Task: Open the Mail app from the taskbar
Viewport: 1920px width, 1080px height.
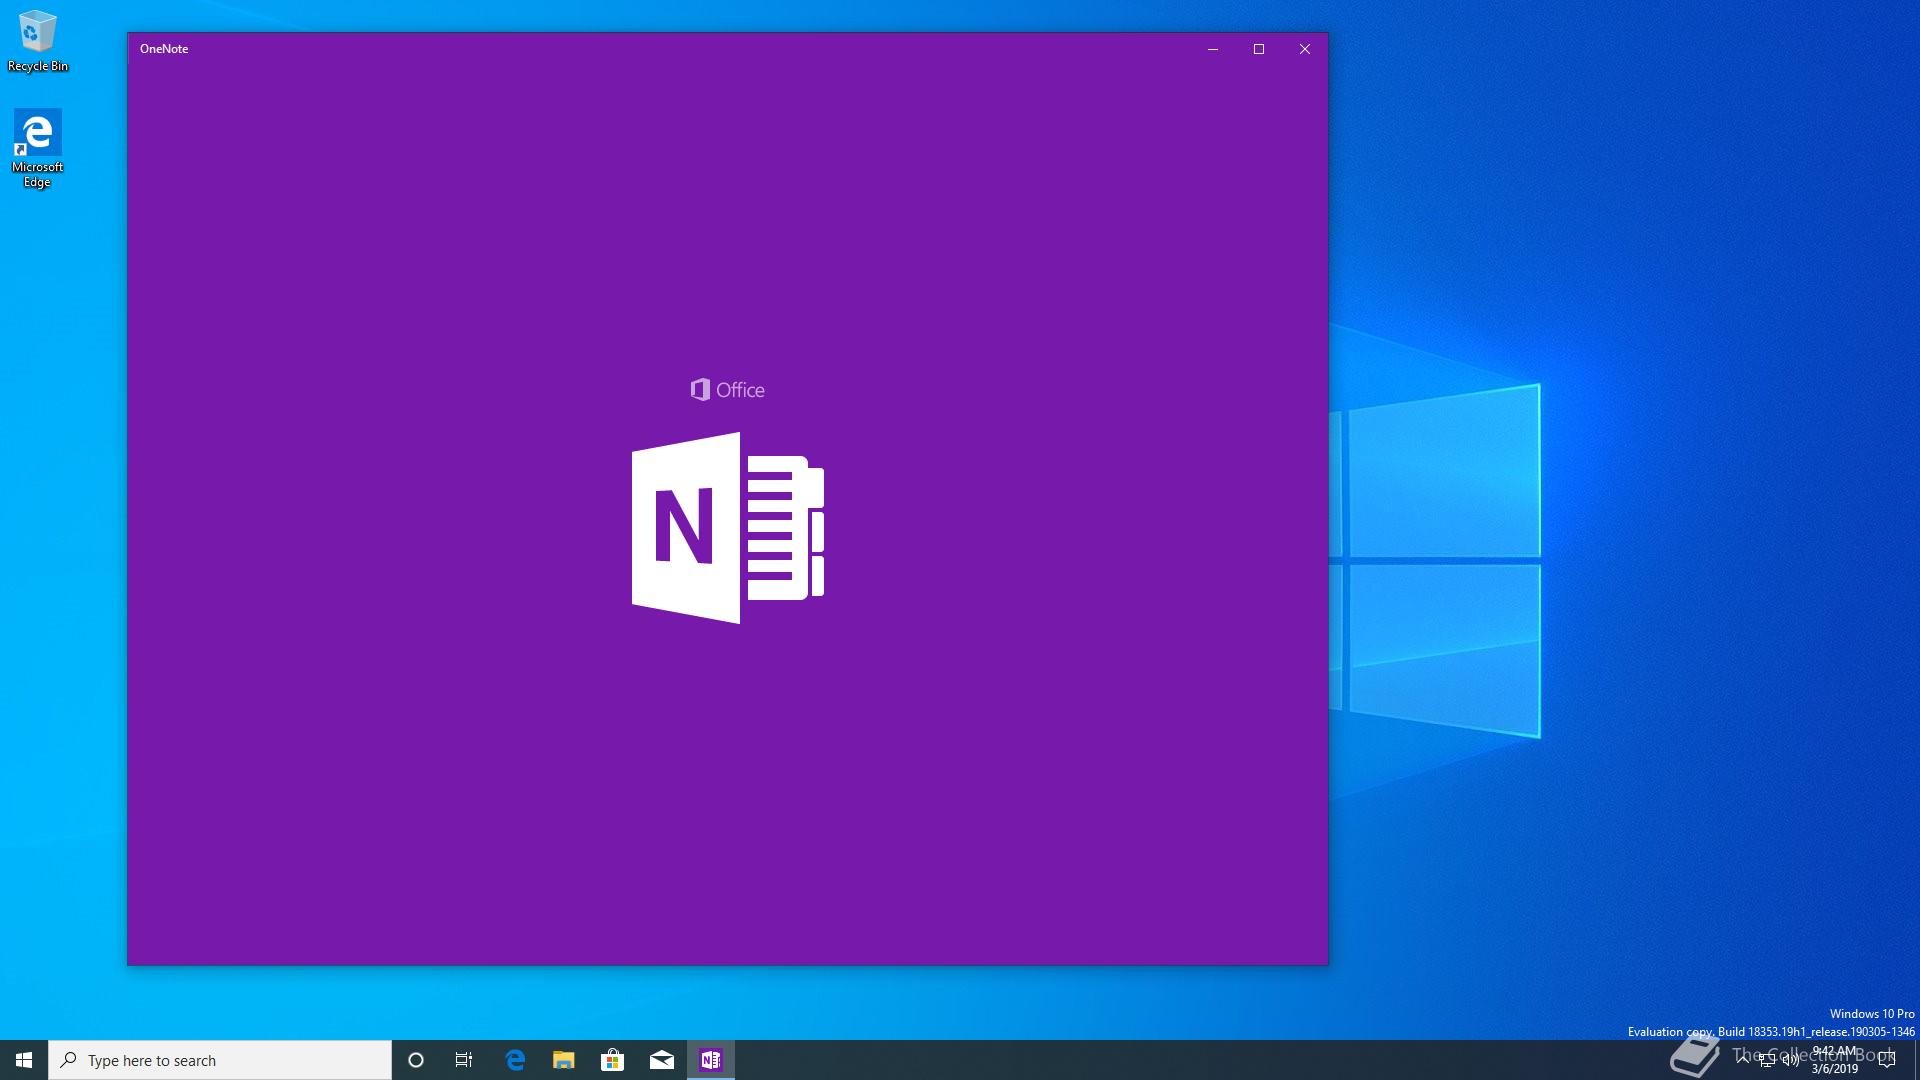Action: [662, 1060]
